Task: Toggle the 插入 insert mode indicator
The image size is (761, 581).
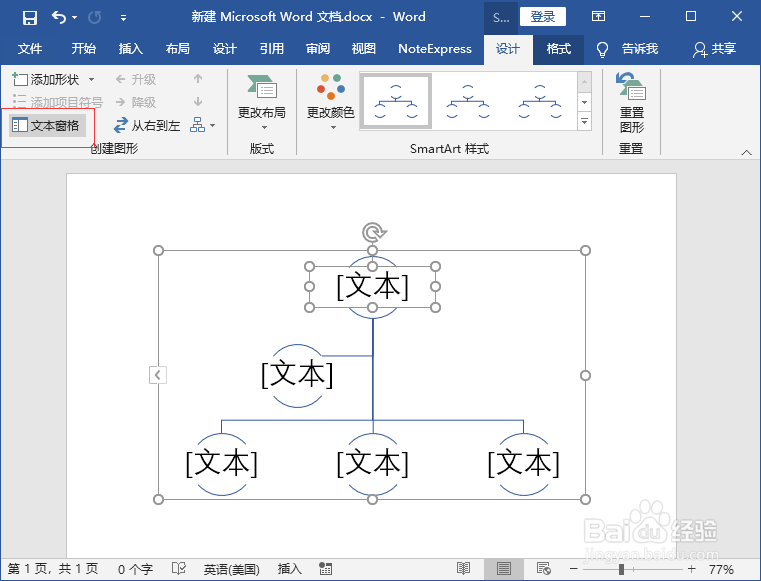Action: (290, 569)
